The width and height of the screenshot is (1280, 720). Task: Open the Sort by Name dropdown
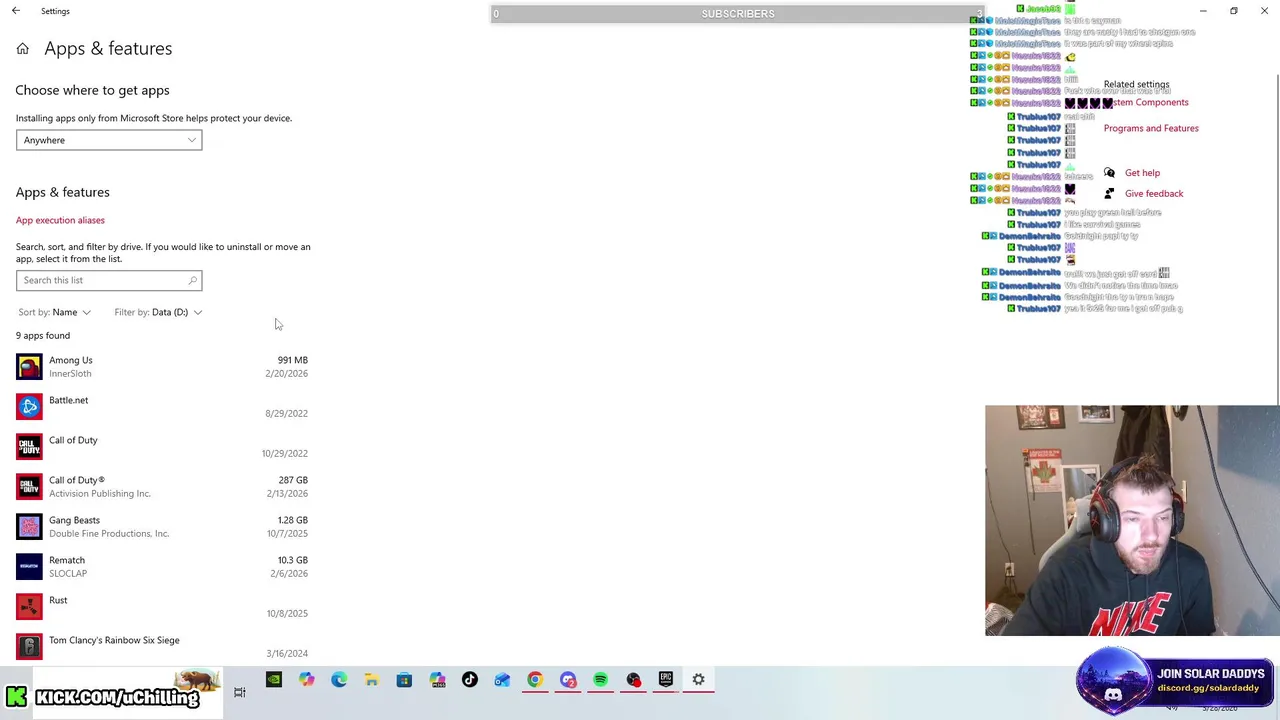pos(55,312)
